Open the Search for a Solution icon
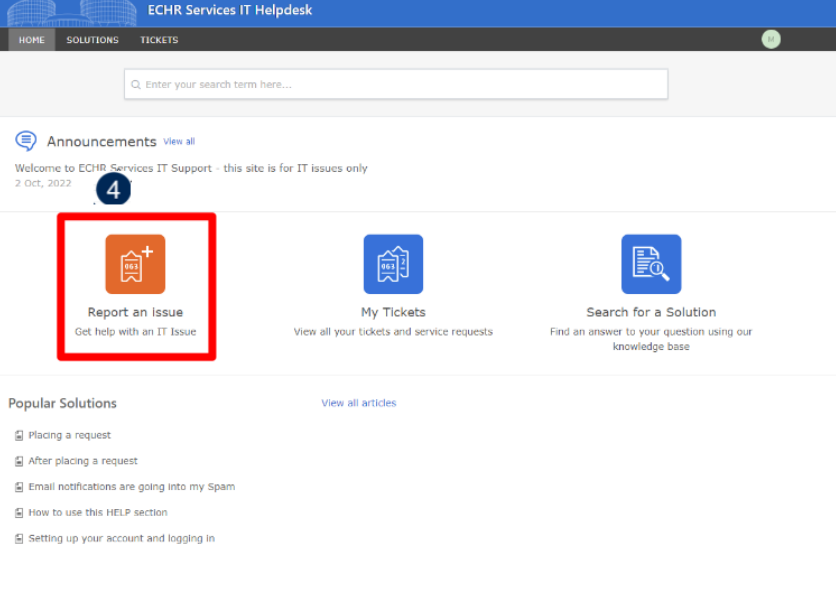 (x=651, y=264)
